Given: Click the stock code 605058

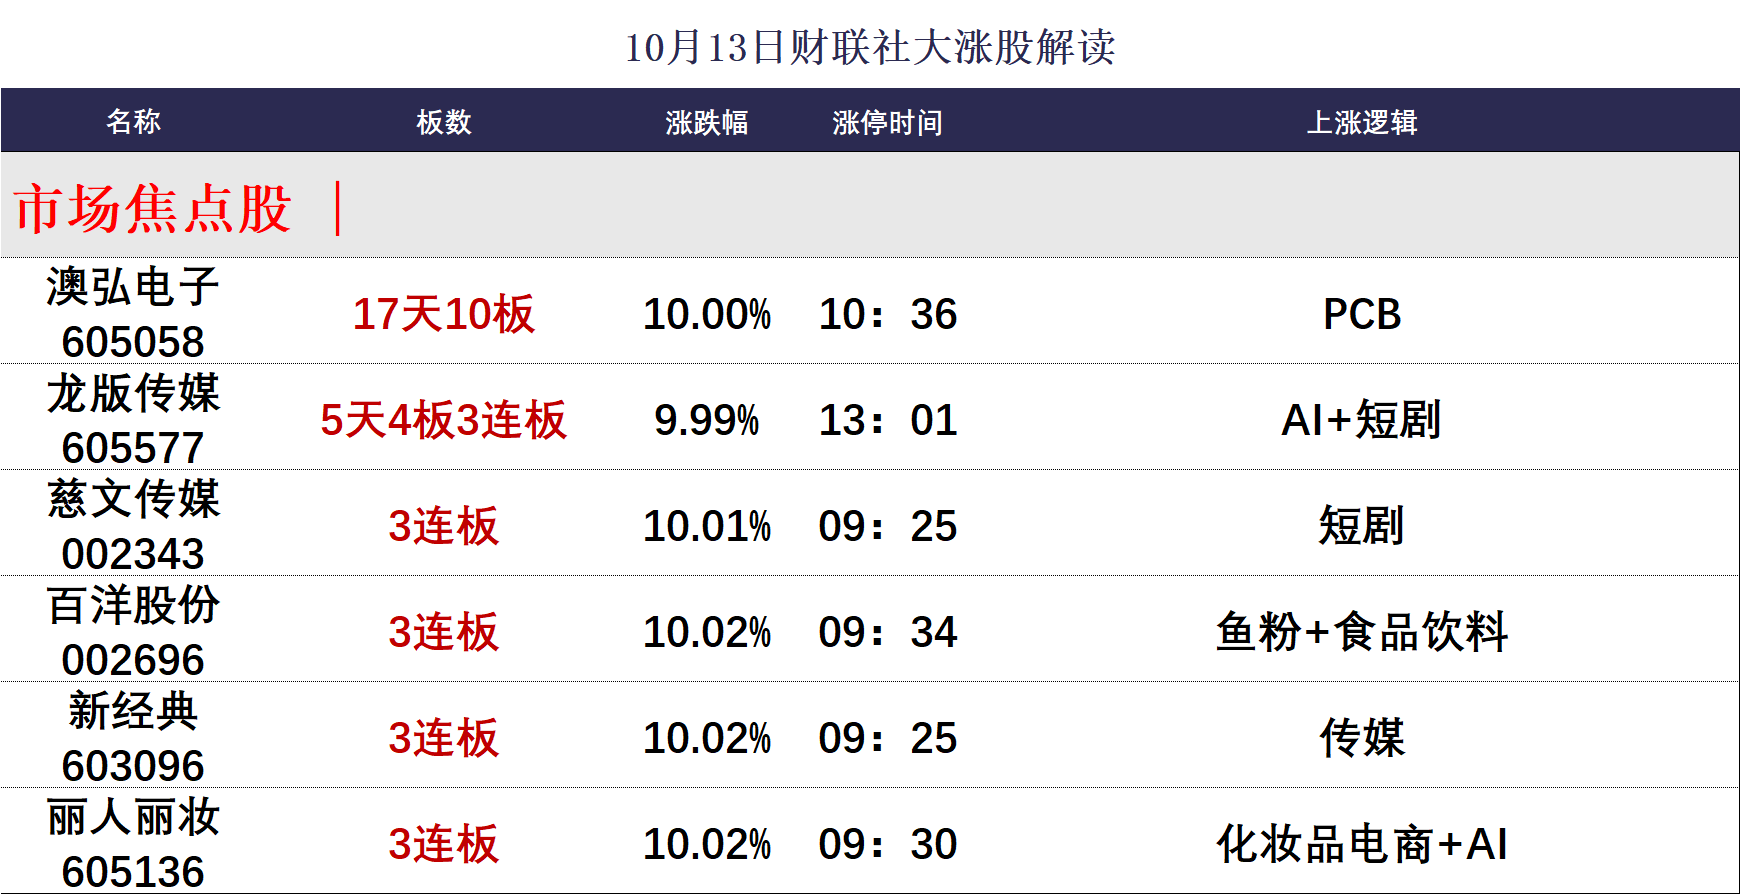Looking at the screenshot, I should click(x=133, y=342).
